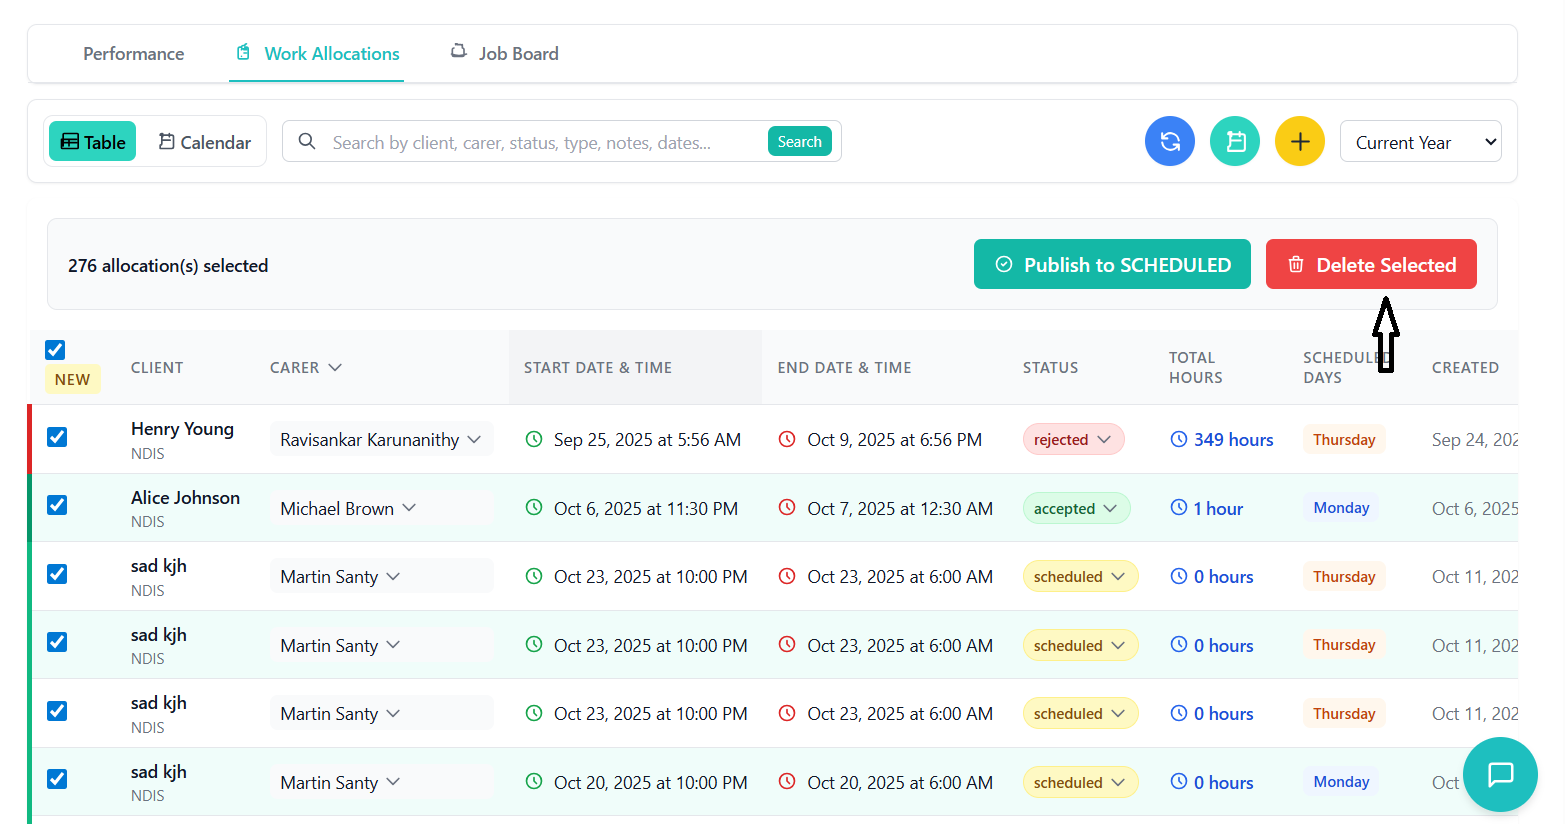This screenshot has width=1565, height=824.
Task: Click the magnifier icon in search bar
Action: coord(308,142)
